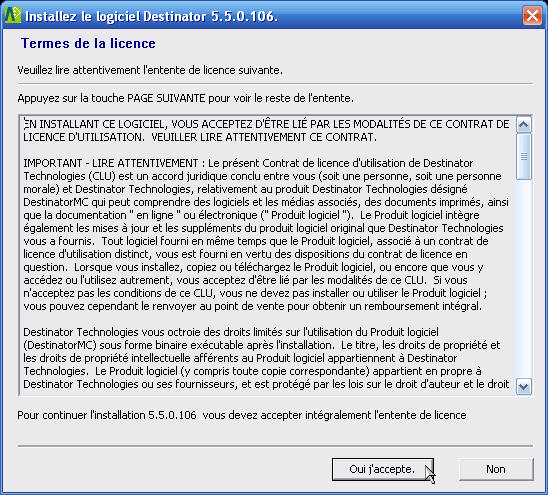
Task: Click the "DestinatorMC qui peut comprendre" text line
Action: (266, 202)
